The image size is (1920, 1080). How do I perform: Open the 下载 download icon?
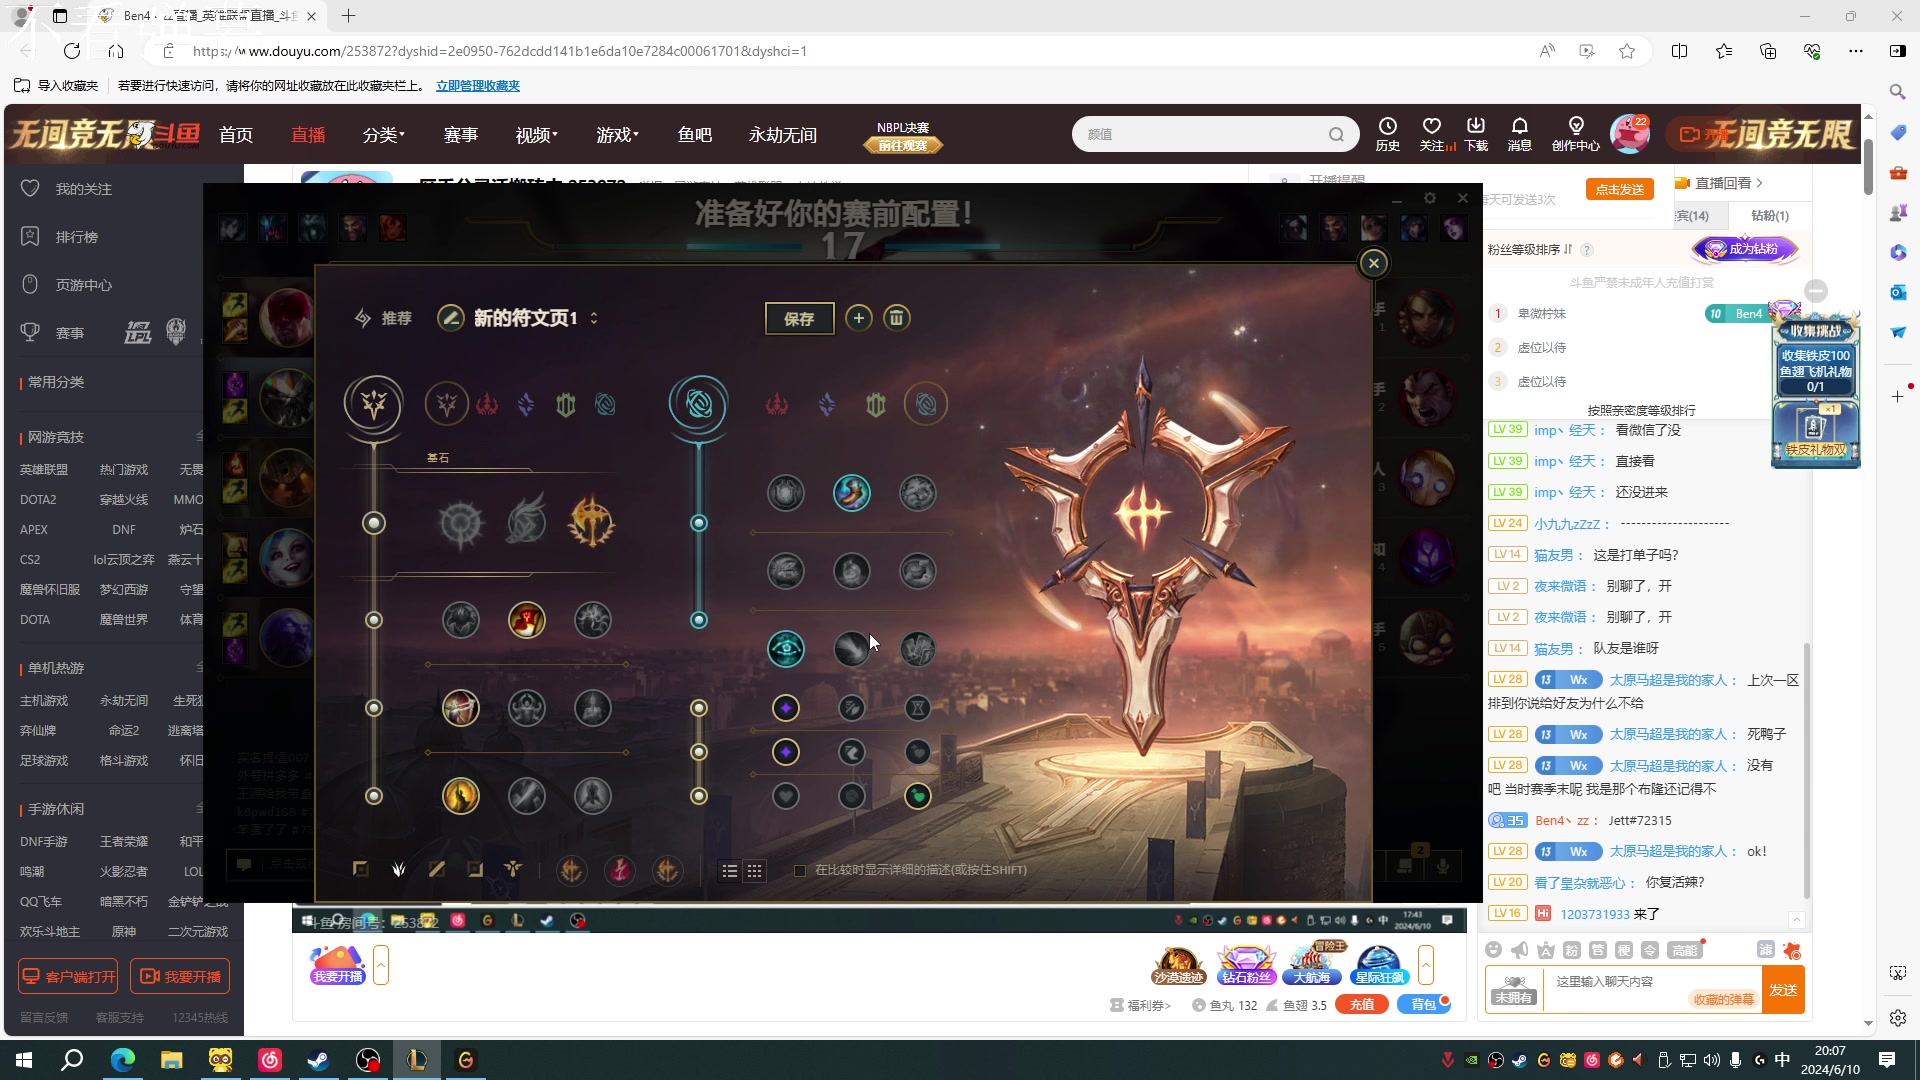tap(1476, 133)
